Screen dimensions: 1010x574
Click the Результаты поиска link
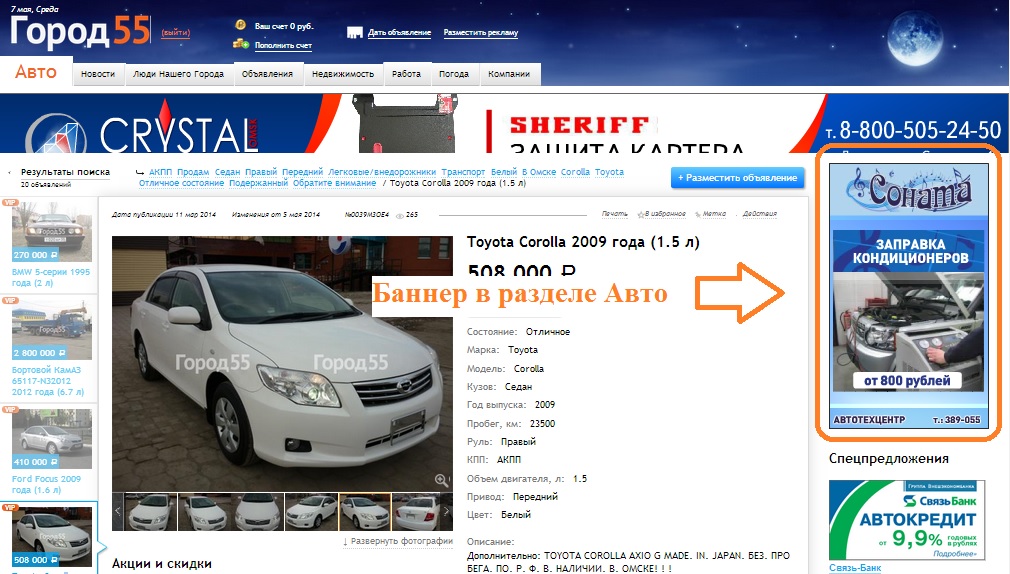click(65, 172)
